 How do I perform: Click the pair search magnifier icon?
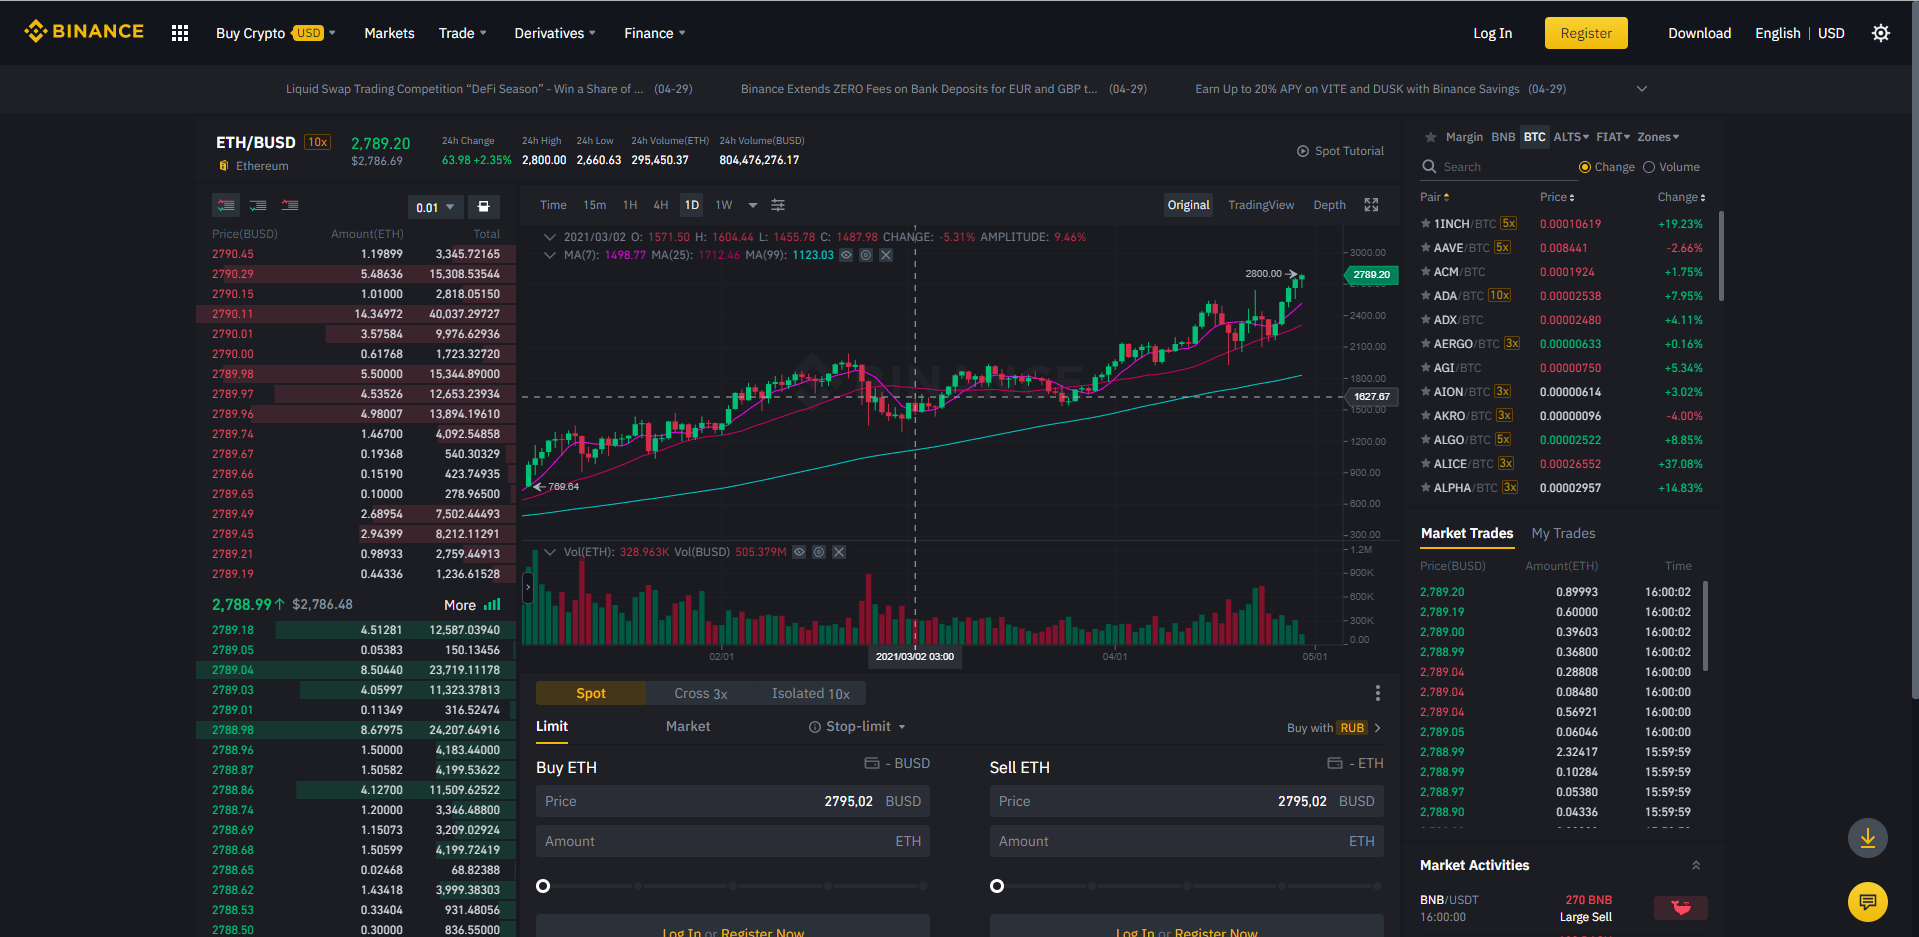point(1429,167)
